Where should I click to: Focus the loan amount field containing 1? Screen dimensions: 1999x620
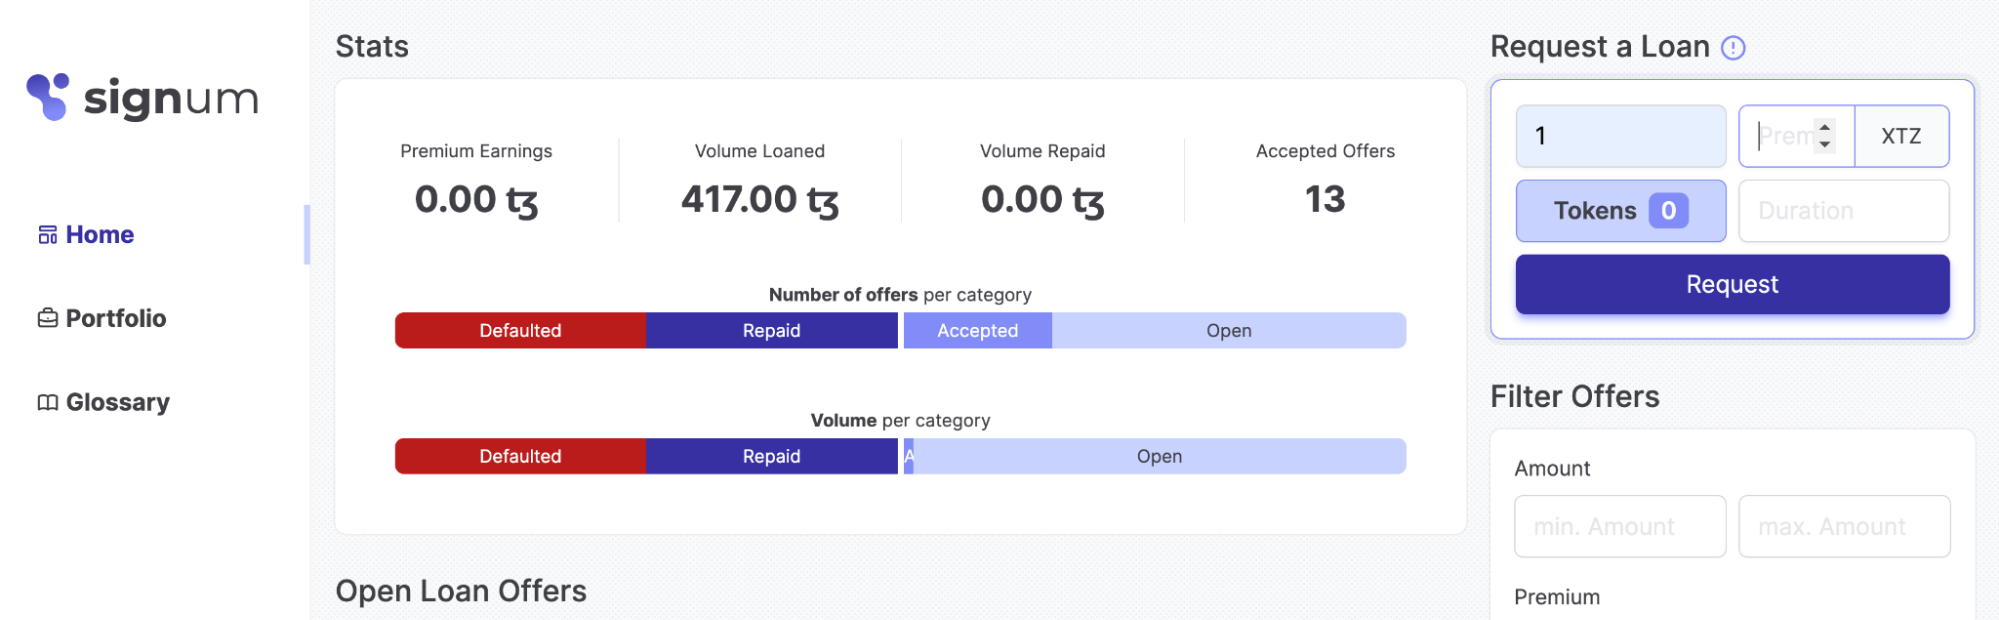pos(1620,136)
